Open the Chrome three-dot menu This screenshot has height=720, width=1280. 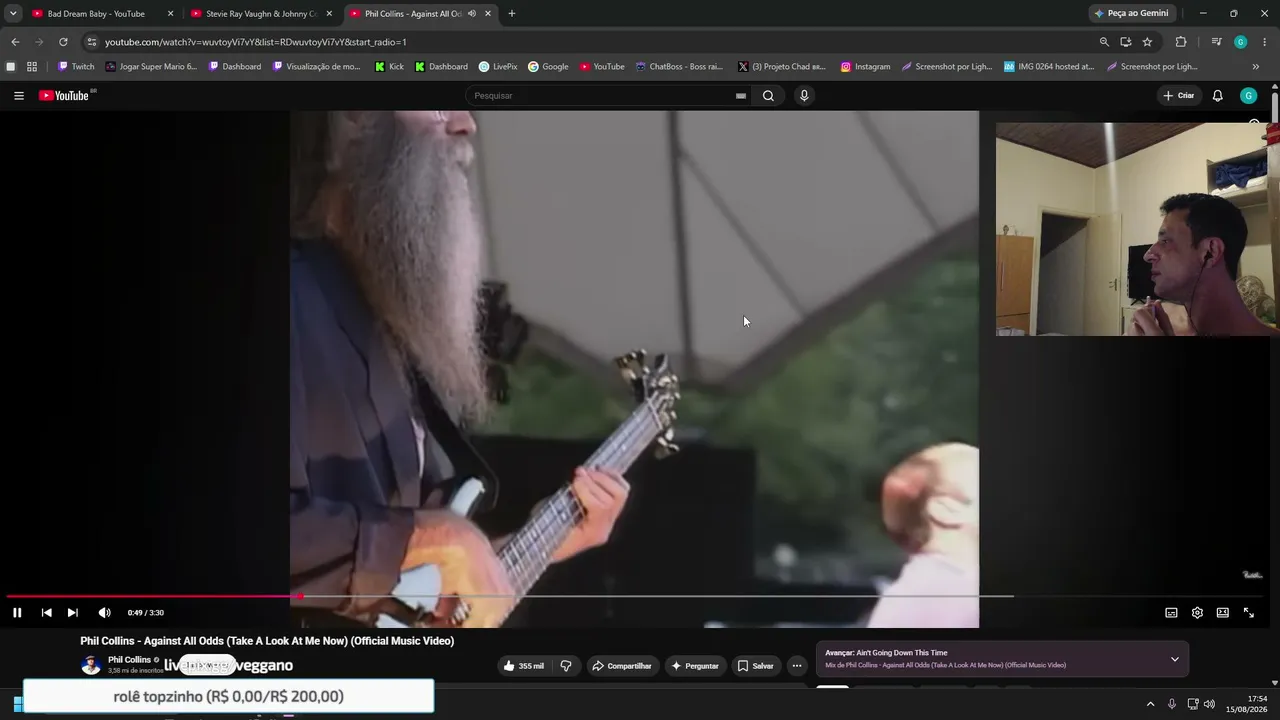pos(1265,42)
